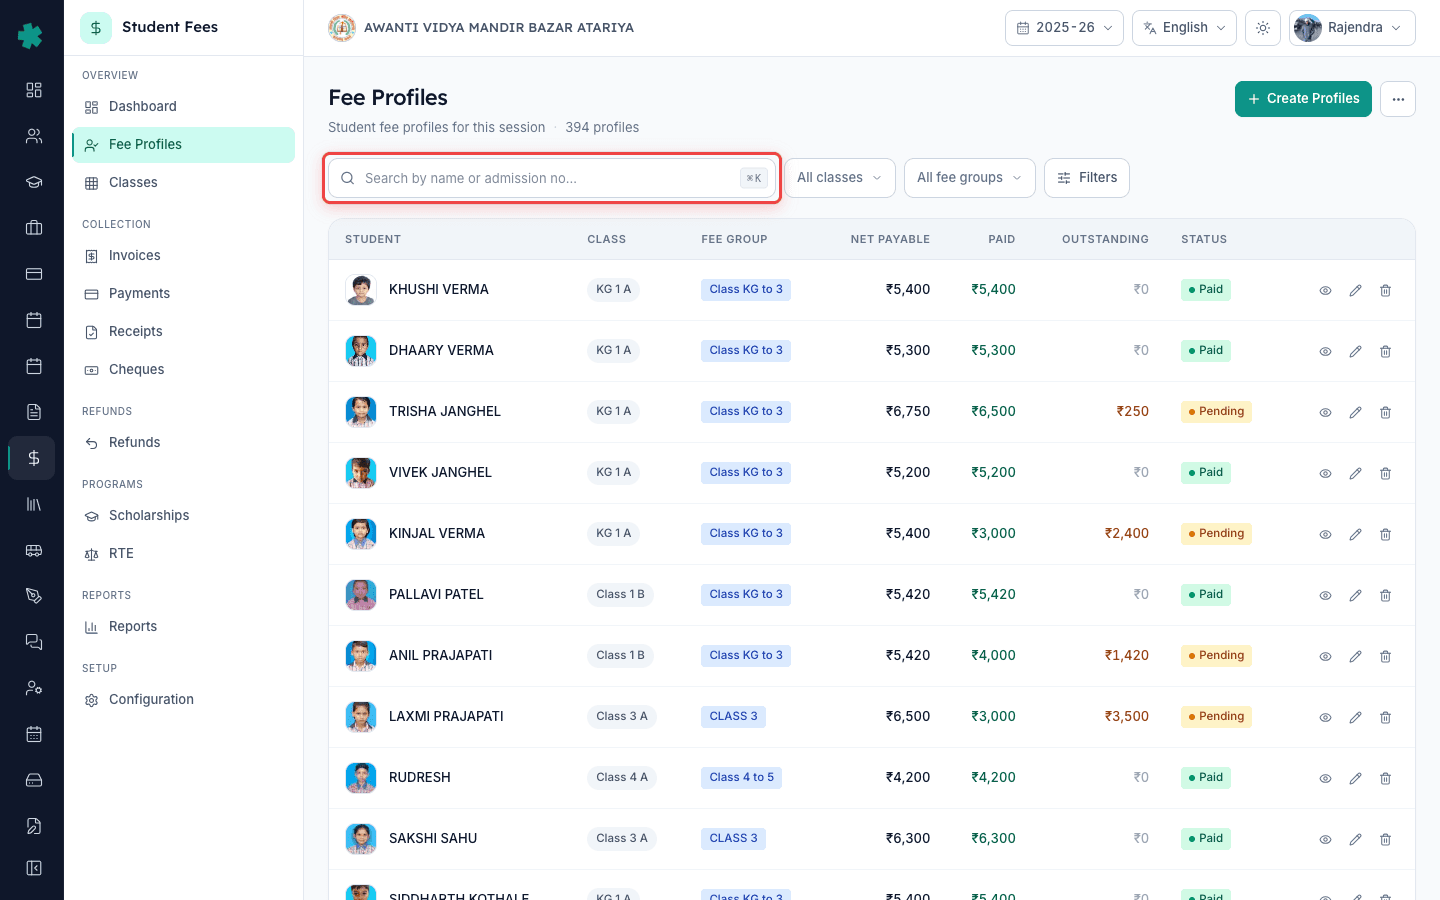Open Invoices in the sidebar
This screenshot has height=900, width=1440.
[184, 256]
